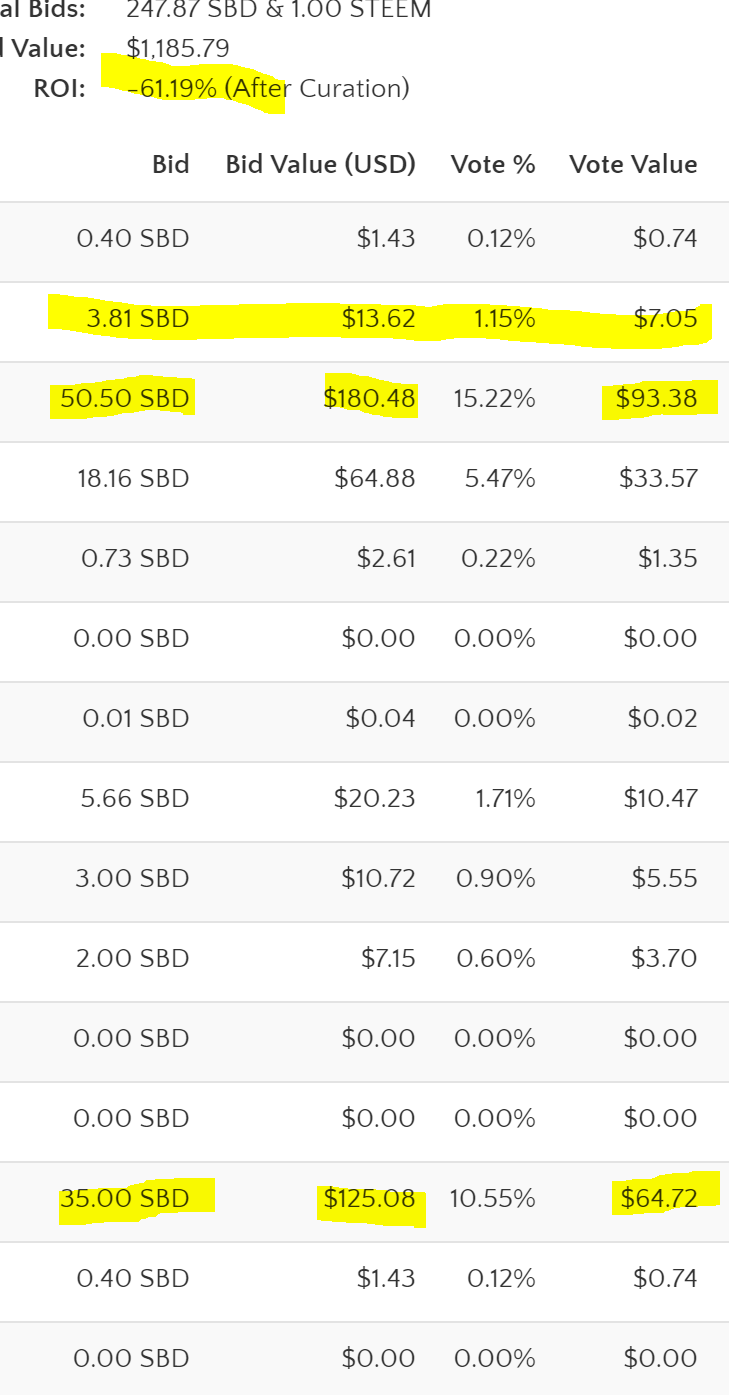
Task: Click the Vote Value column header
Action: (633, 164)
